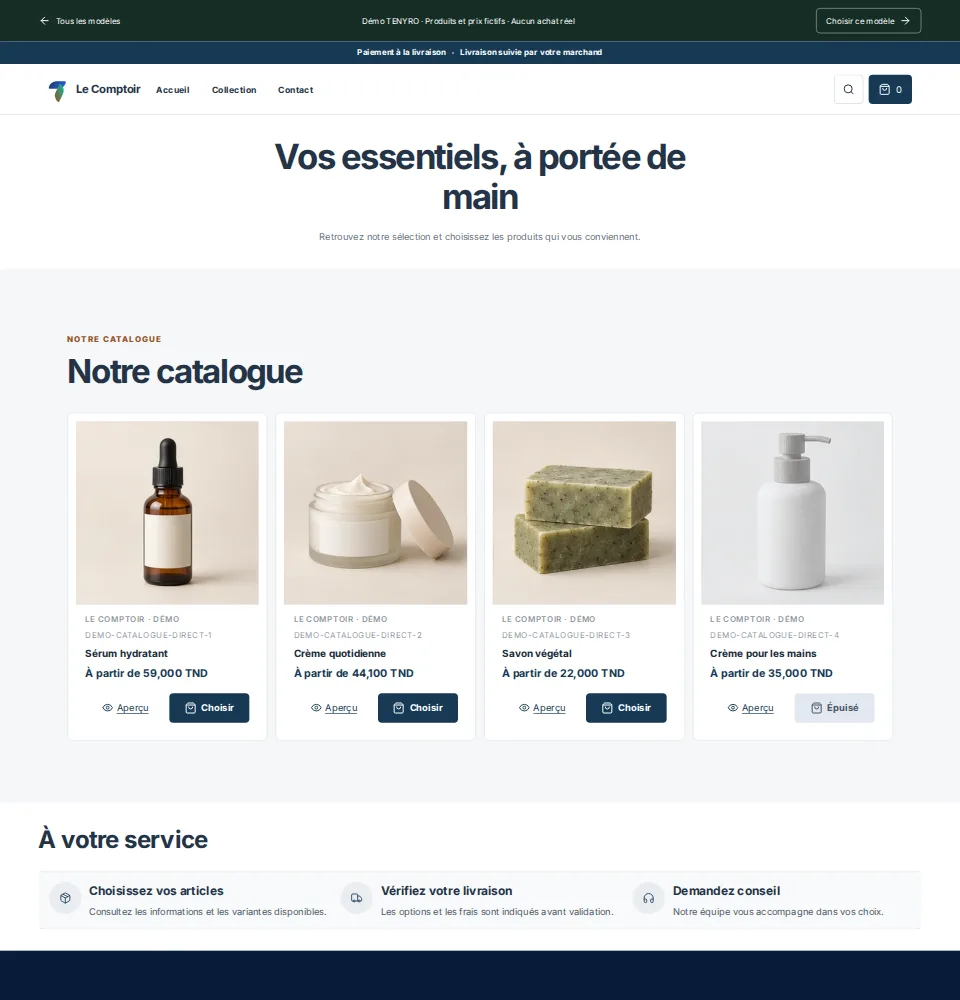Click the Savon végétal product title
Screen dimensions: 960x1000
point(537,654)
